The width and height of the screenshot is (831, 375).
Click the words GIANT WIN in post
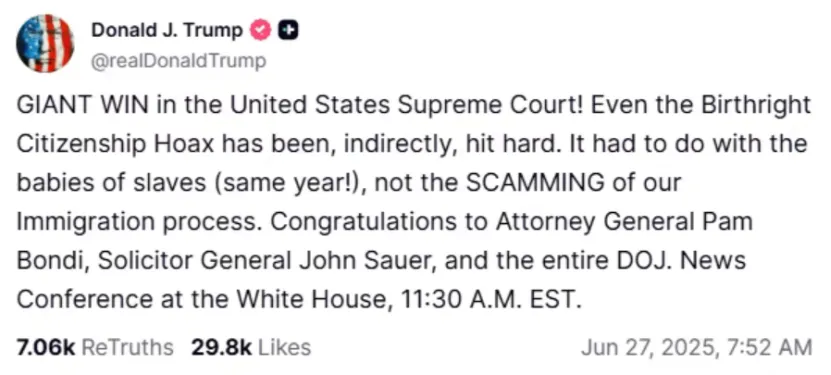81,105
